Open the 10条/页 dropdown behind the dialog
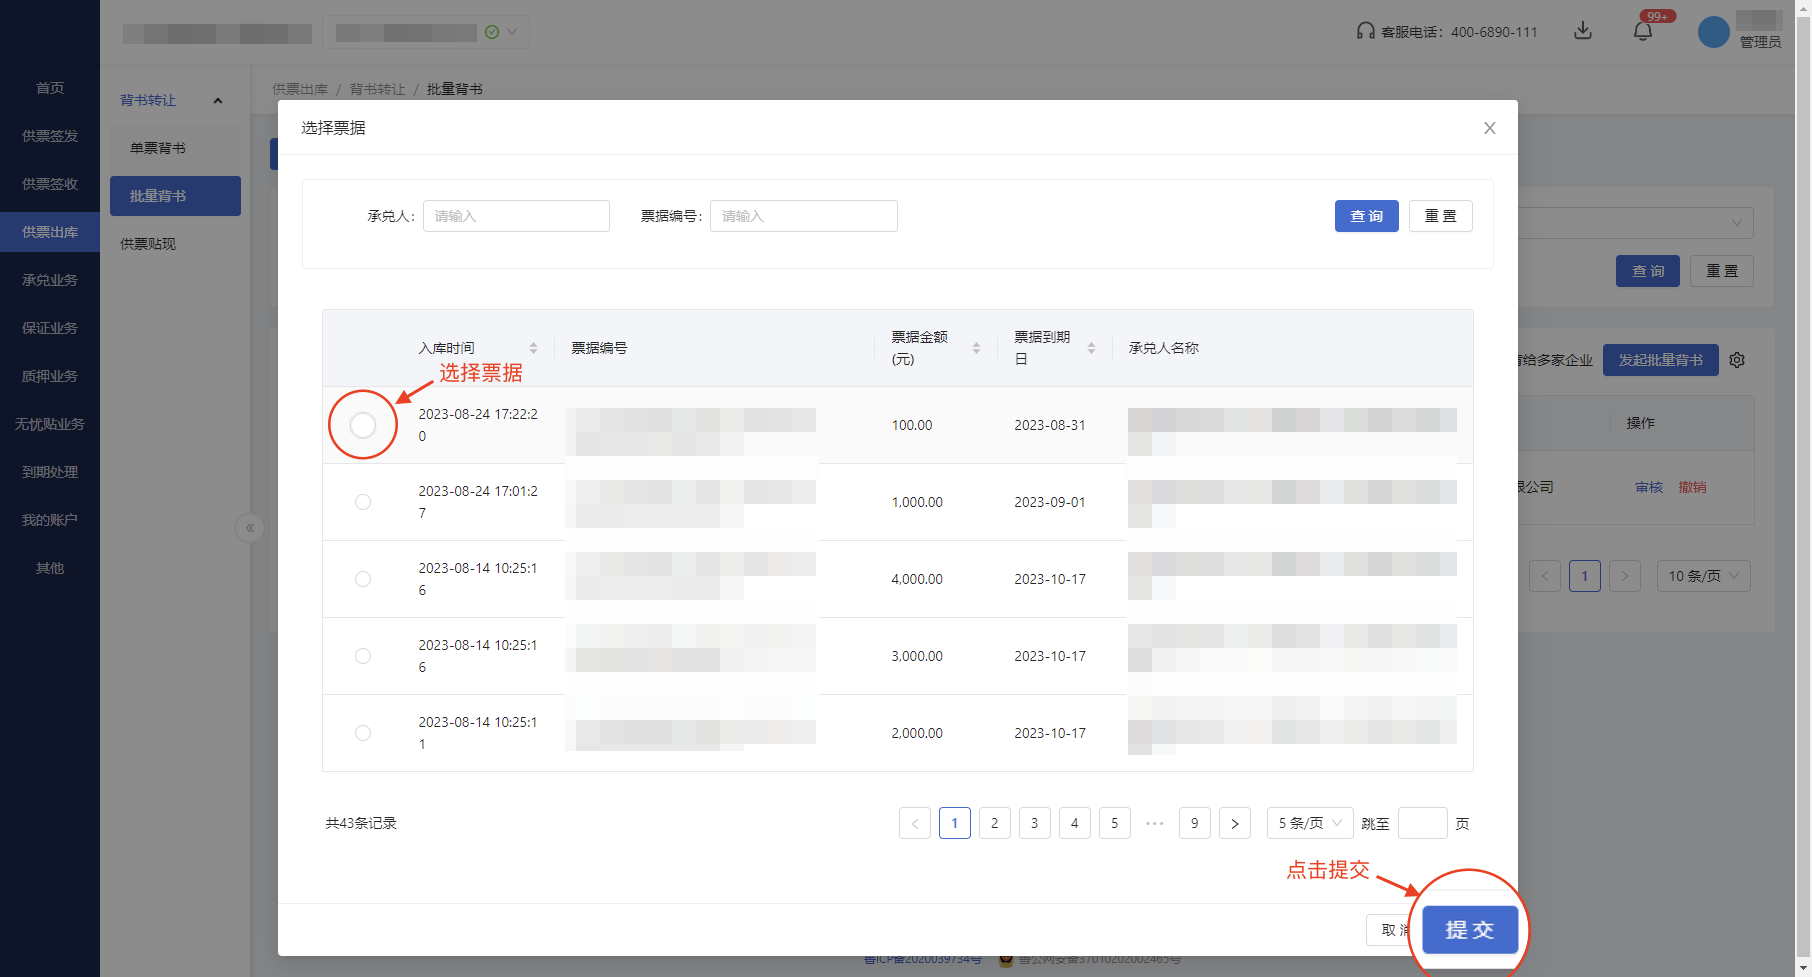 coord(1703,576)
